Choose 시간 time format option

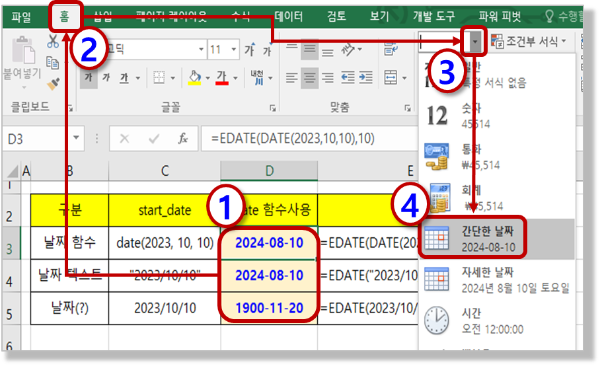pyautogui.click(x=497, y=321)
